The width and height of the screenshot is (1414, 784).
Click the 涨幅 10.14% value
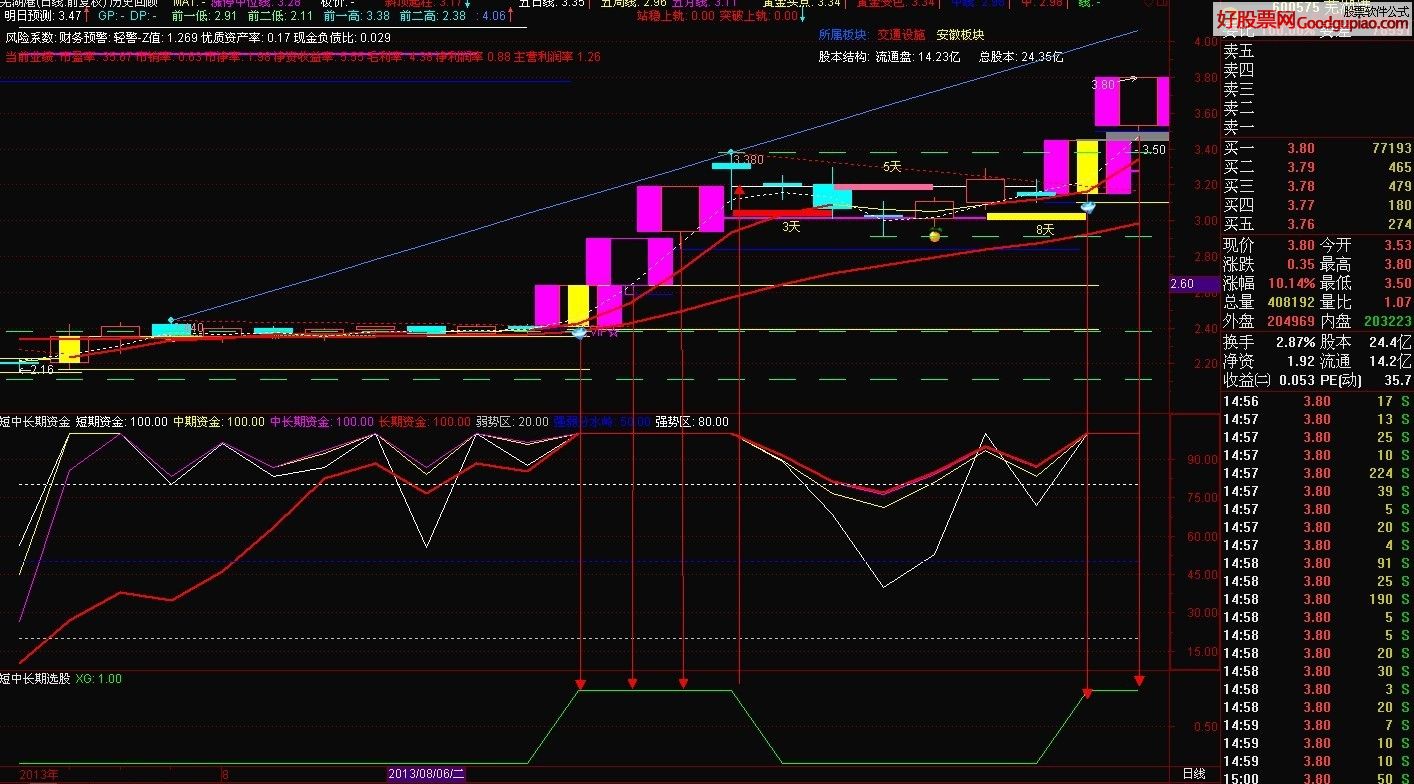point(1293,284)
